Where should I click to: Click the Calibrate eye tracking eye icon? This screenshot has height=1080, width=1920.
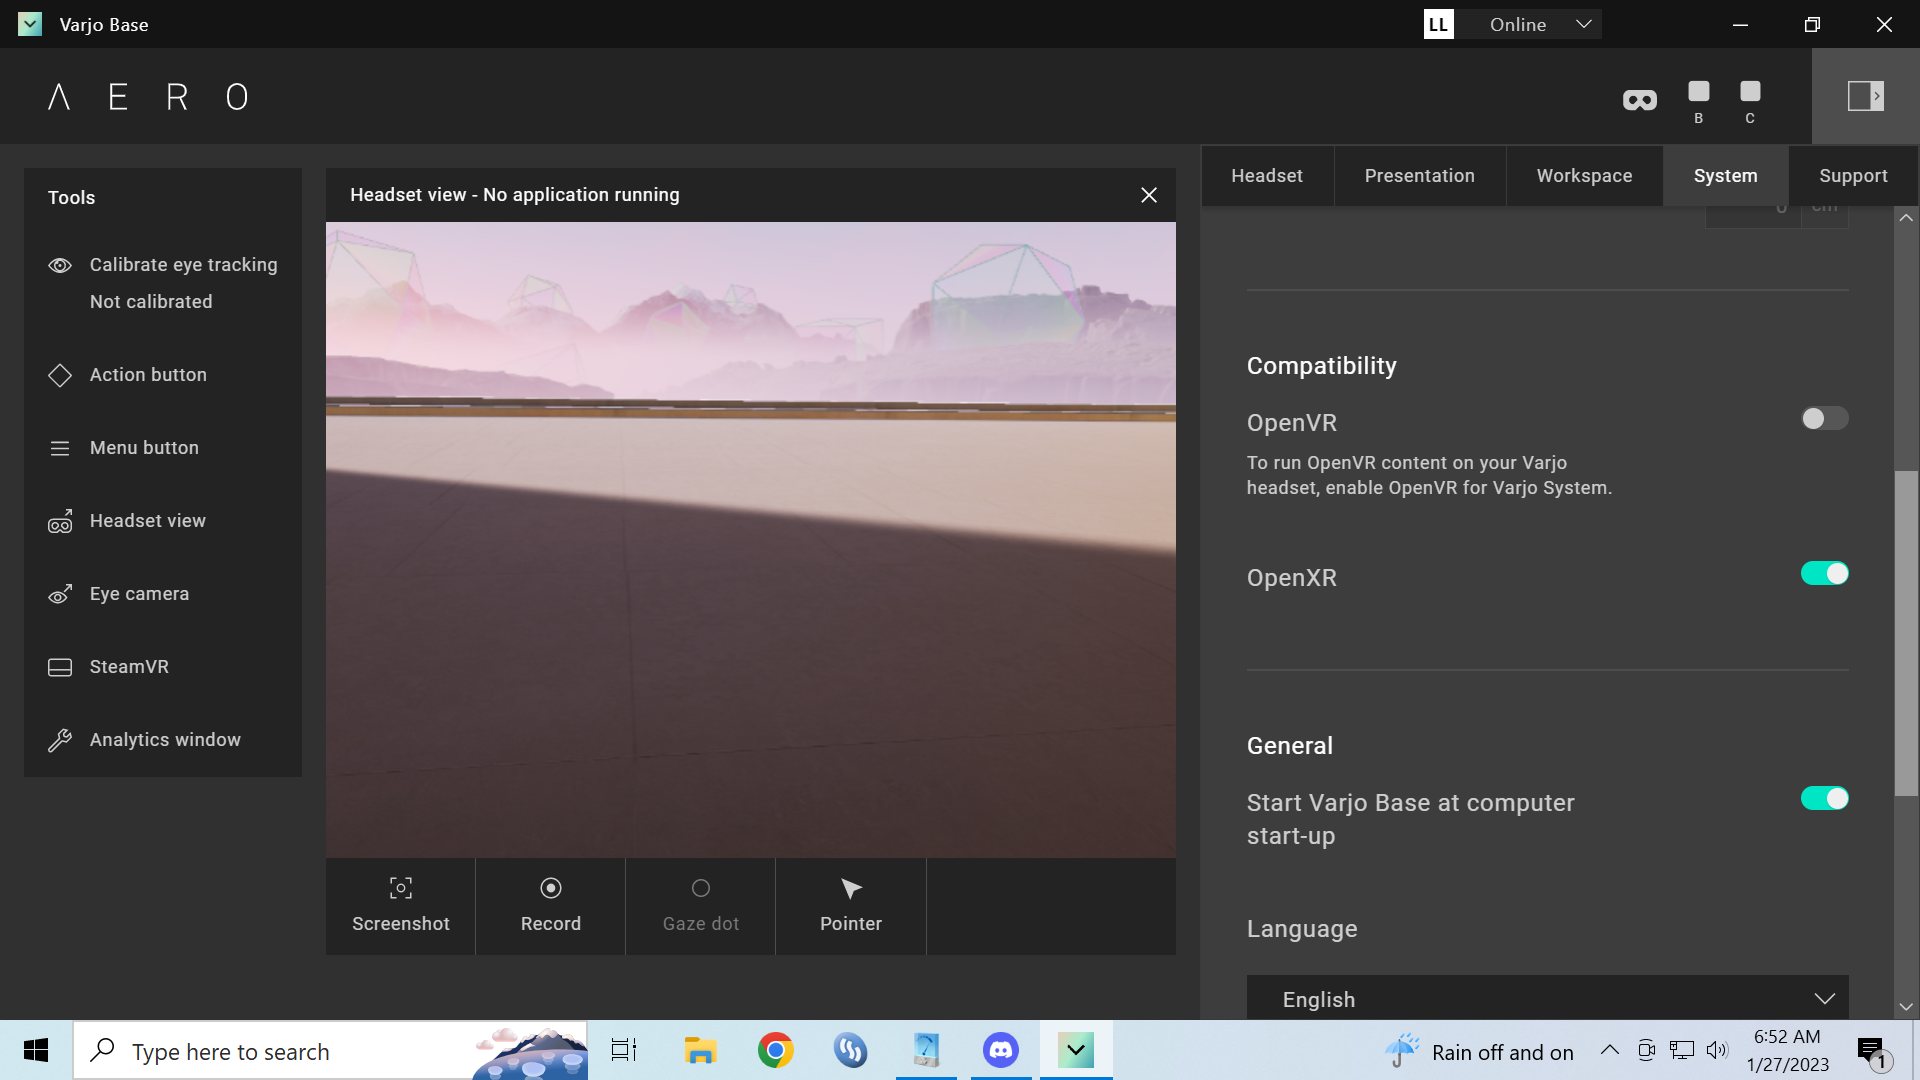[x=60, y=265]
